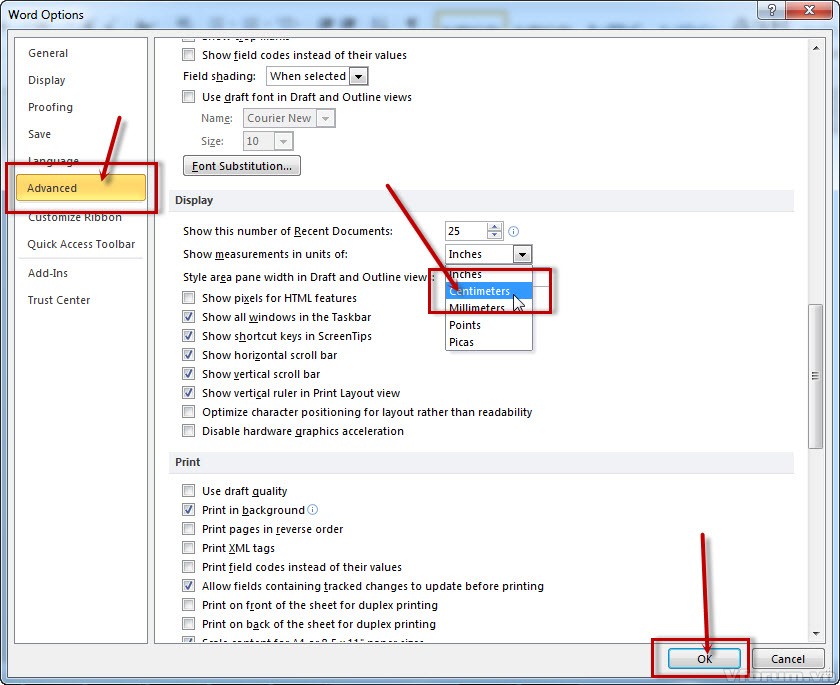This screenshot has width=840, height=685.
Task: Enable Print on front of sheet for duplex
Action: tap(189, 605)
